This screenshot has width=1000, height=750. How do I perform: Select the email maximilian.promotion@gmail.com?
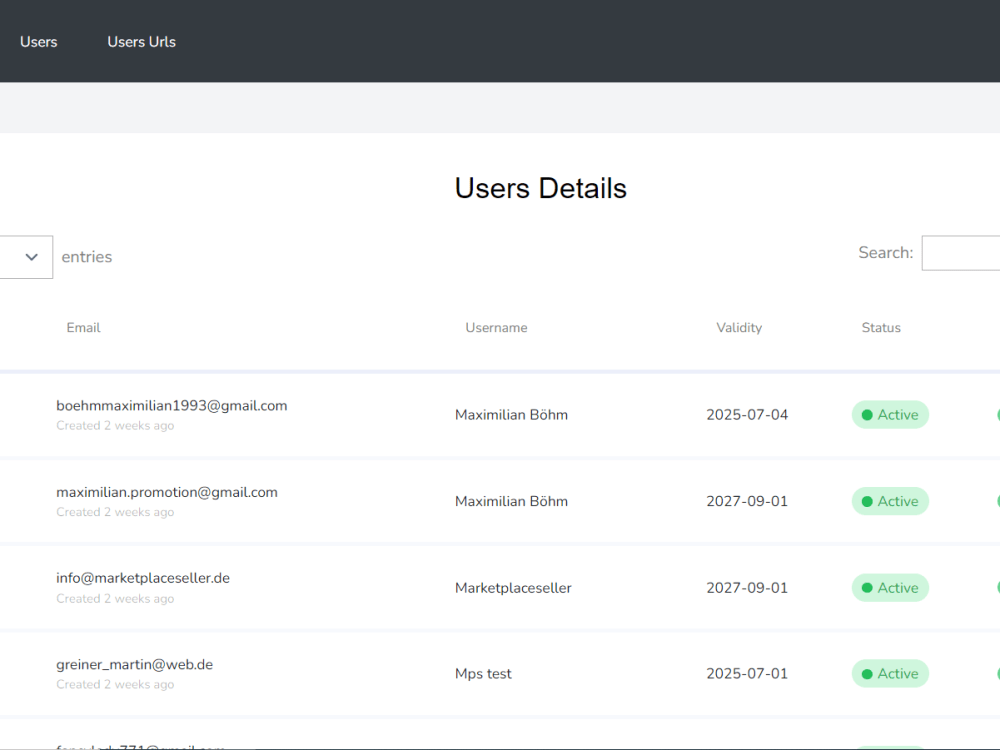167,491
